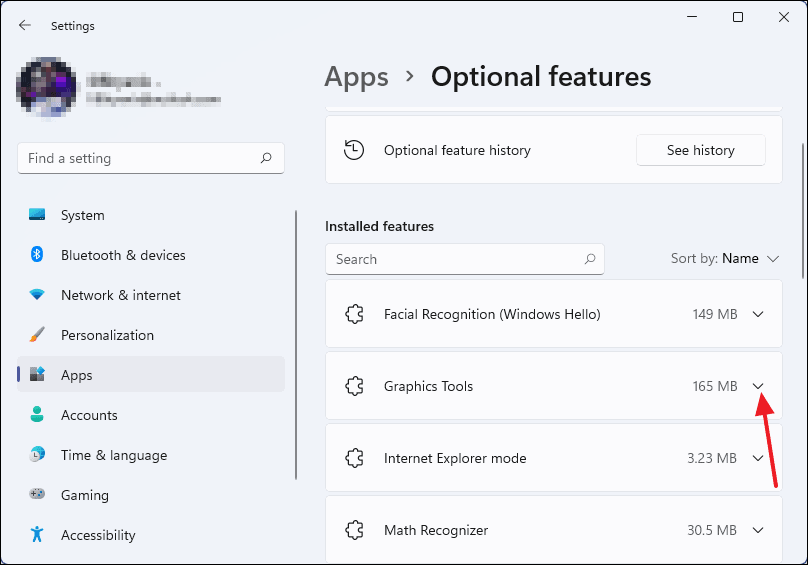
Task: Click the back arrow in Settings title bar
Action: pyautogui.click(x=25, y=26)
